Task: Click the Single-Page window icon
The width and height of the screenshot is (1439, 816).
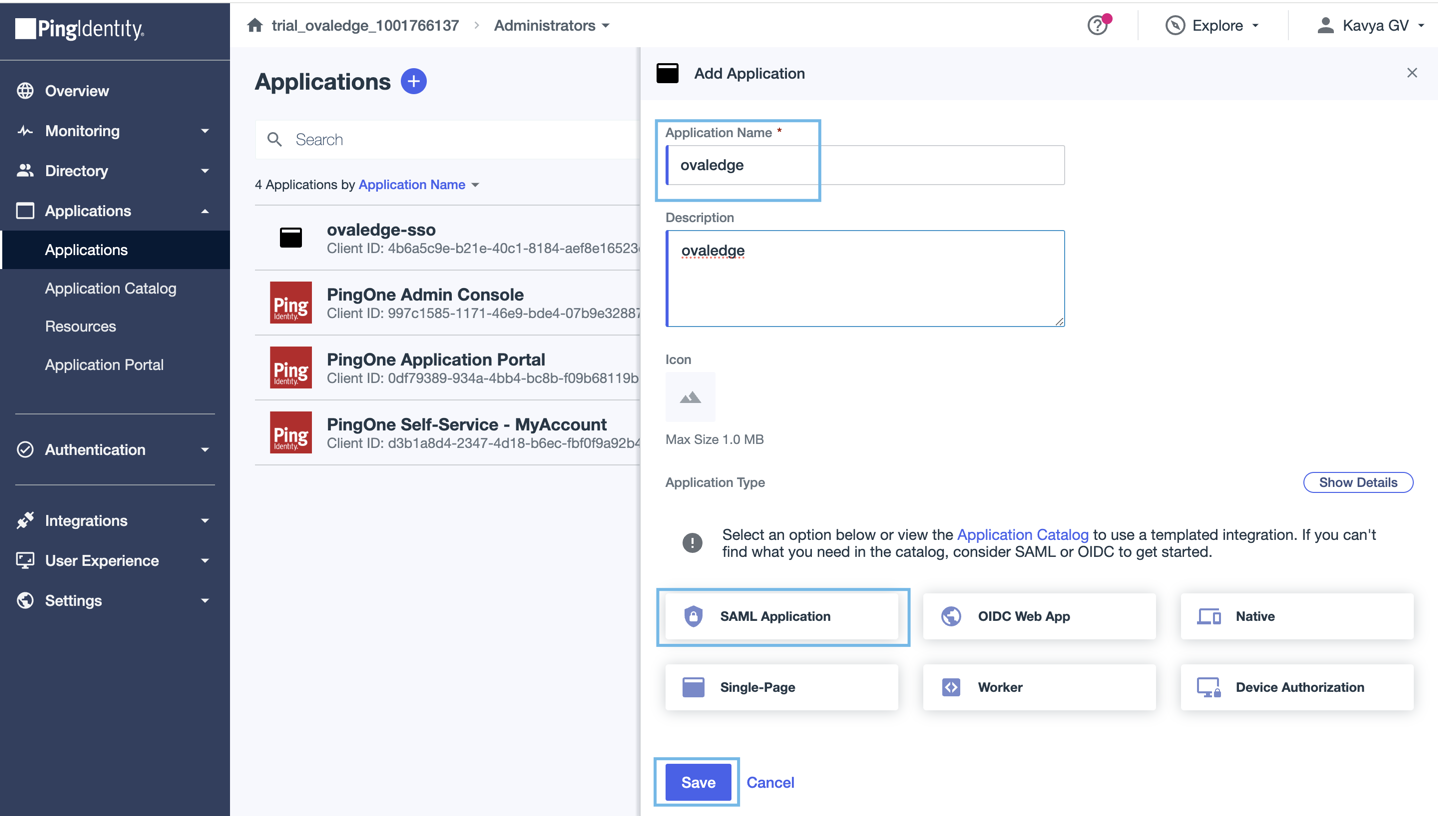Action: (x=693, y=687)
